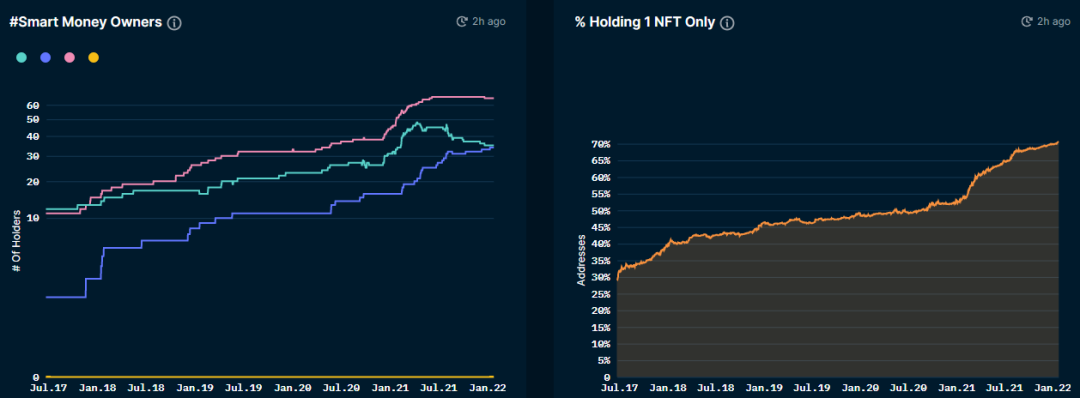
Task: Click refresh clock icon on Smart Money chart
Action: (x=462, y=21)
